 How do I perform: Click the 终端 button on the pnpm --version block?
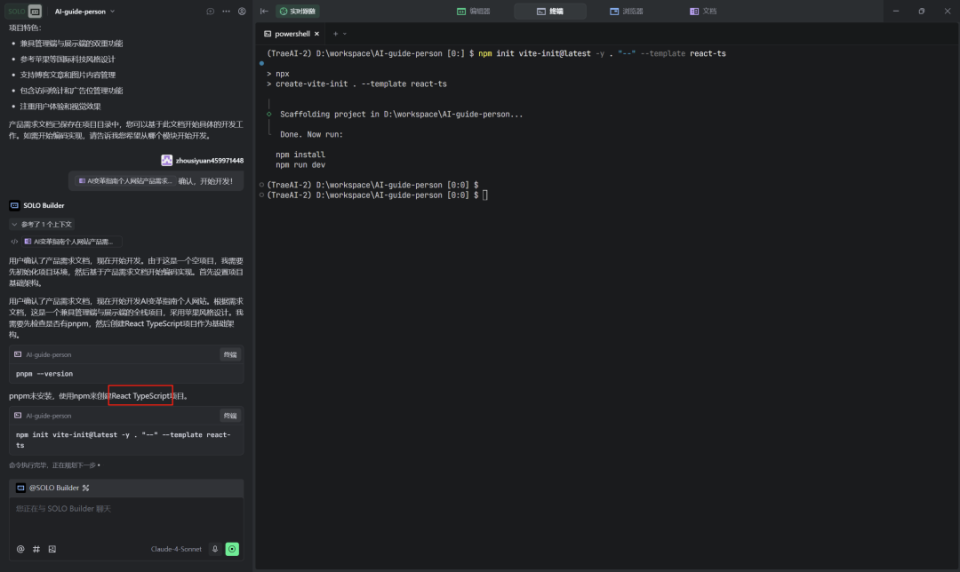pyautogui.click(x=230, y=354)
